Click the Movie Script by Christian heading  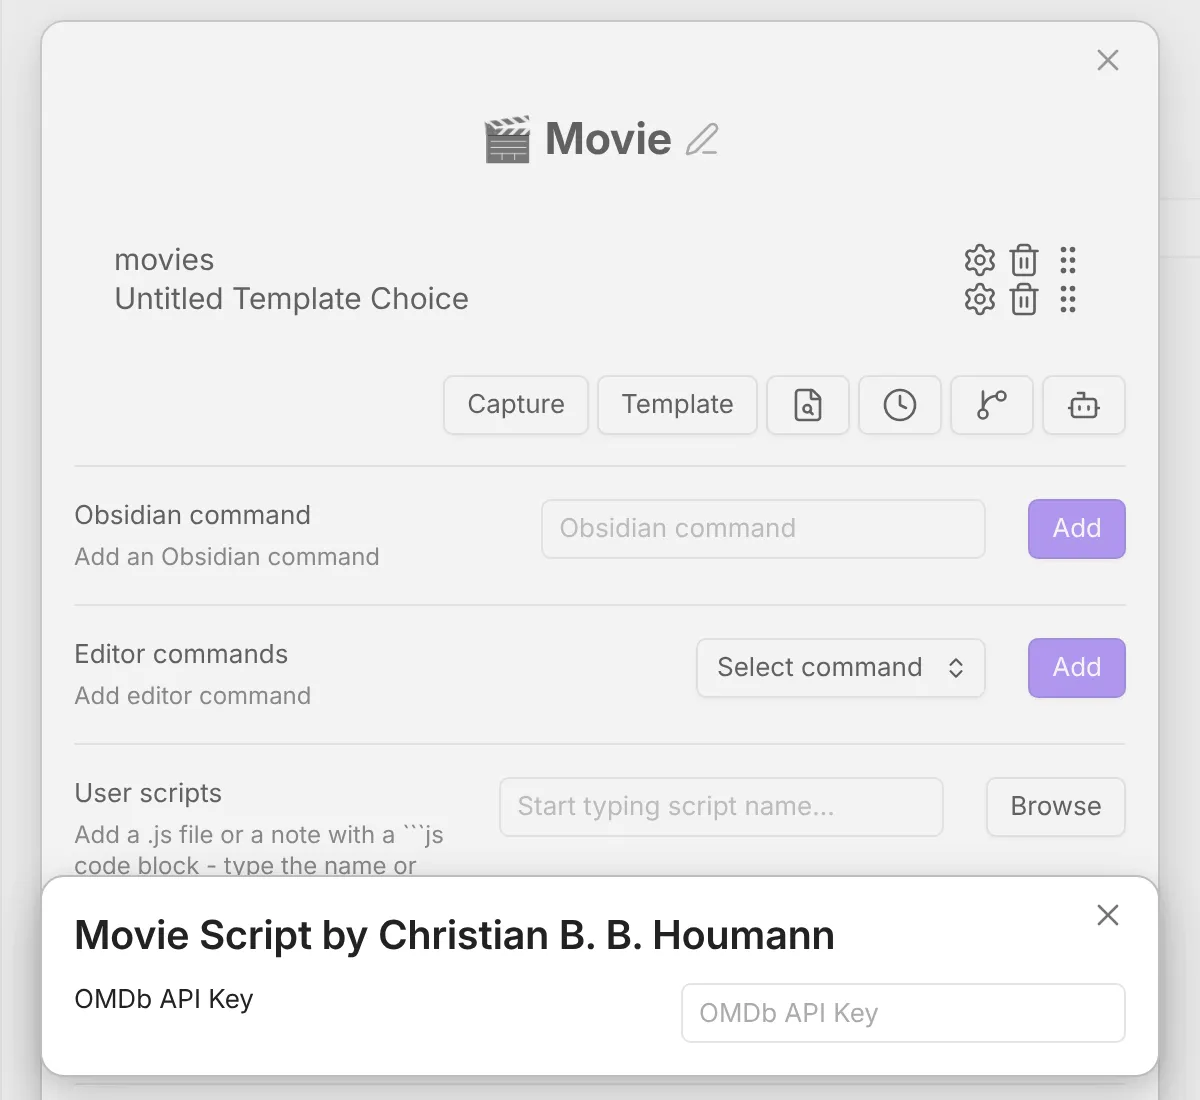pos(454,936)
